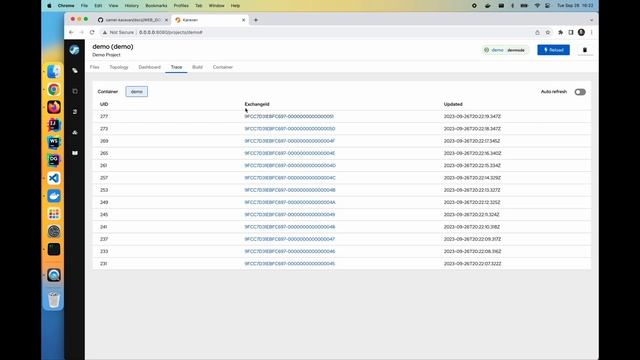
Task: Click the browser forward arrow
Action: [x=81, y=32]
